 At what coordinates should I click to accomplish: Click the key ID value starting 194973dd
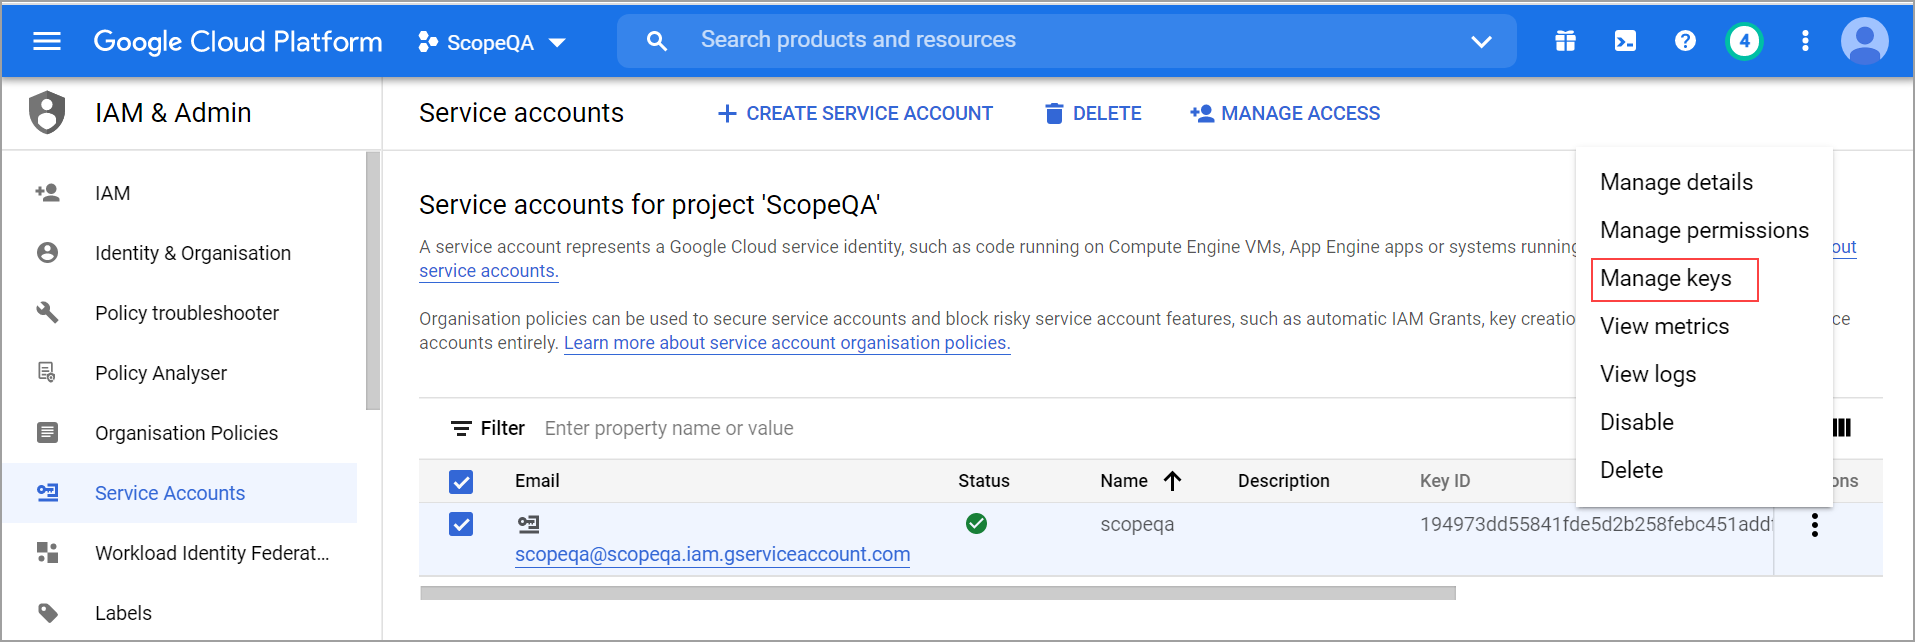(1596, 524)
